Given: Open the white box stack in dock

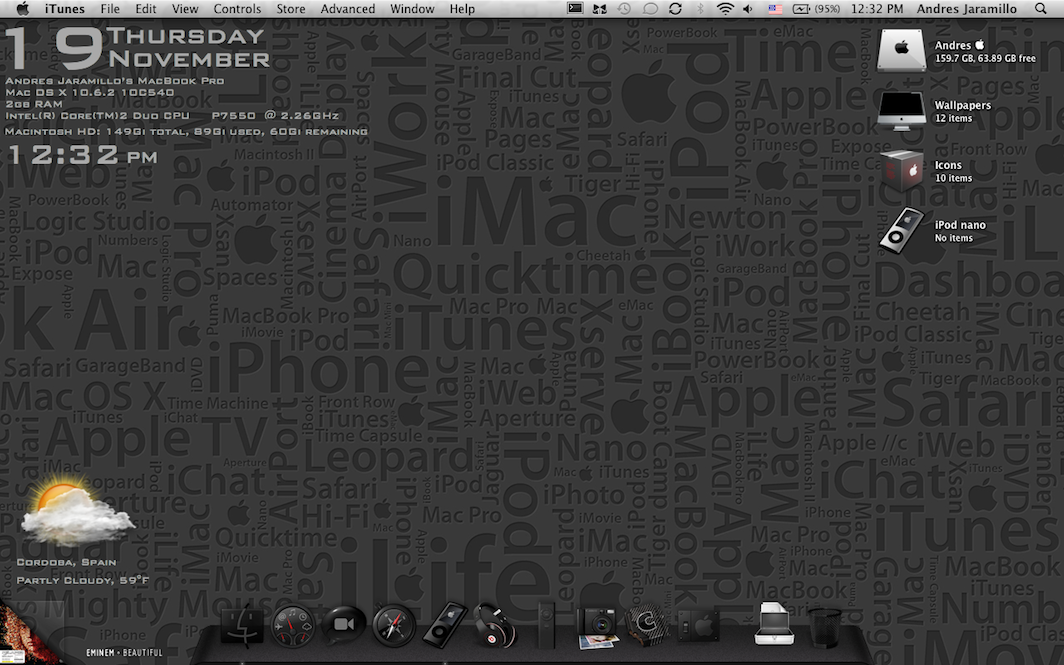Looking at the screenshot, I should 774,623.
